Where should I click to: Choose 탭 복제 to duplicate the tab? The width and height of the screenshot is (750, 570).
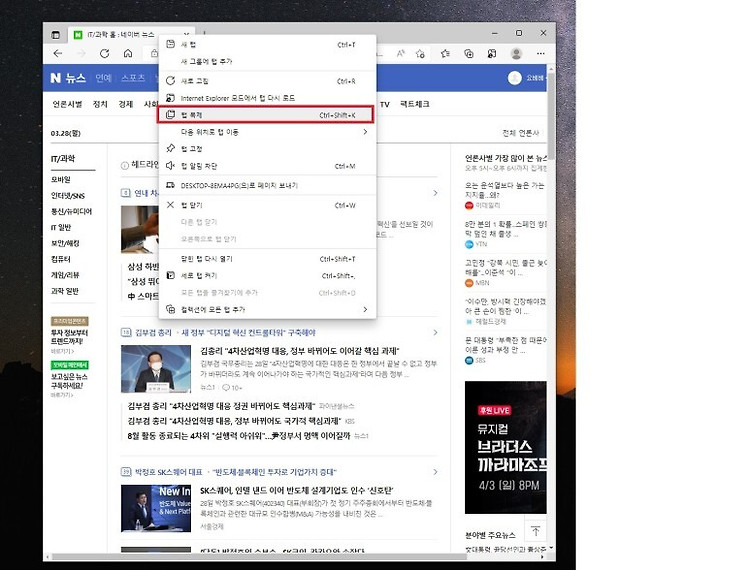(x=265, y=115)
